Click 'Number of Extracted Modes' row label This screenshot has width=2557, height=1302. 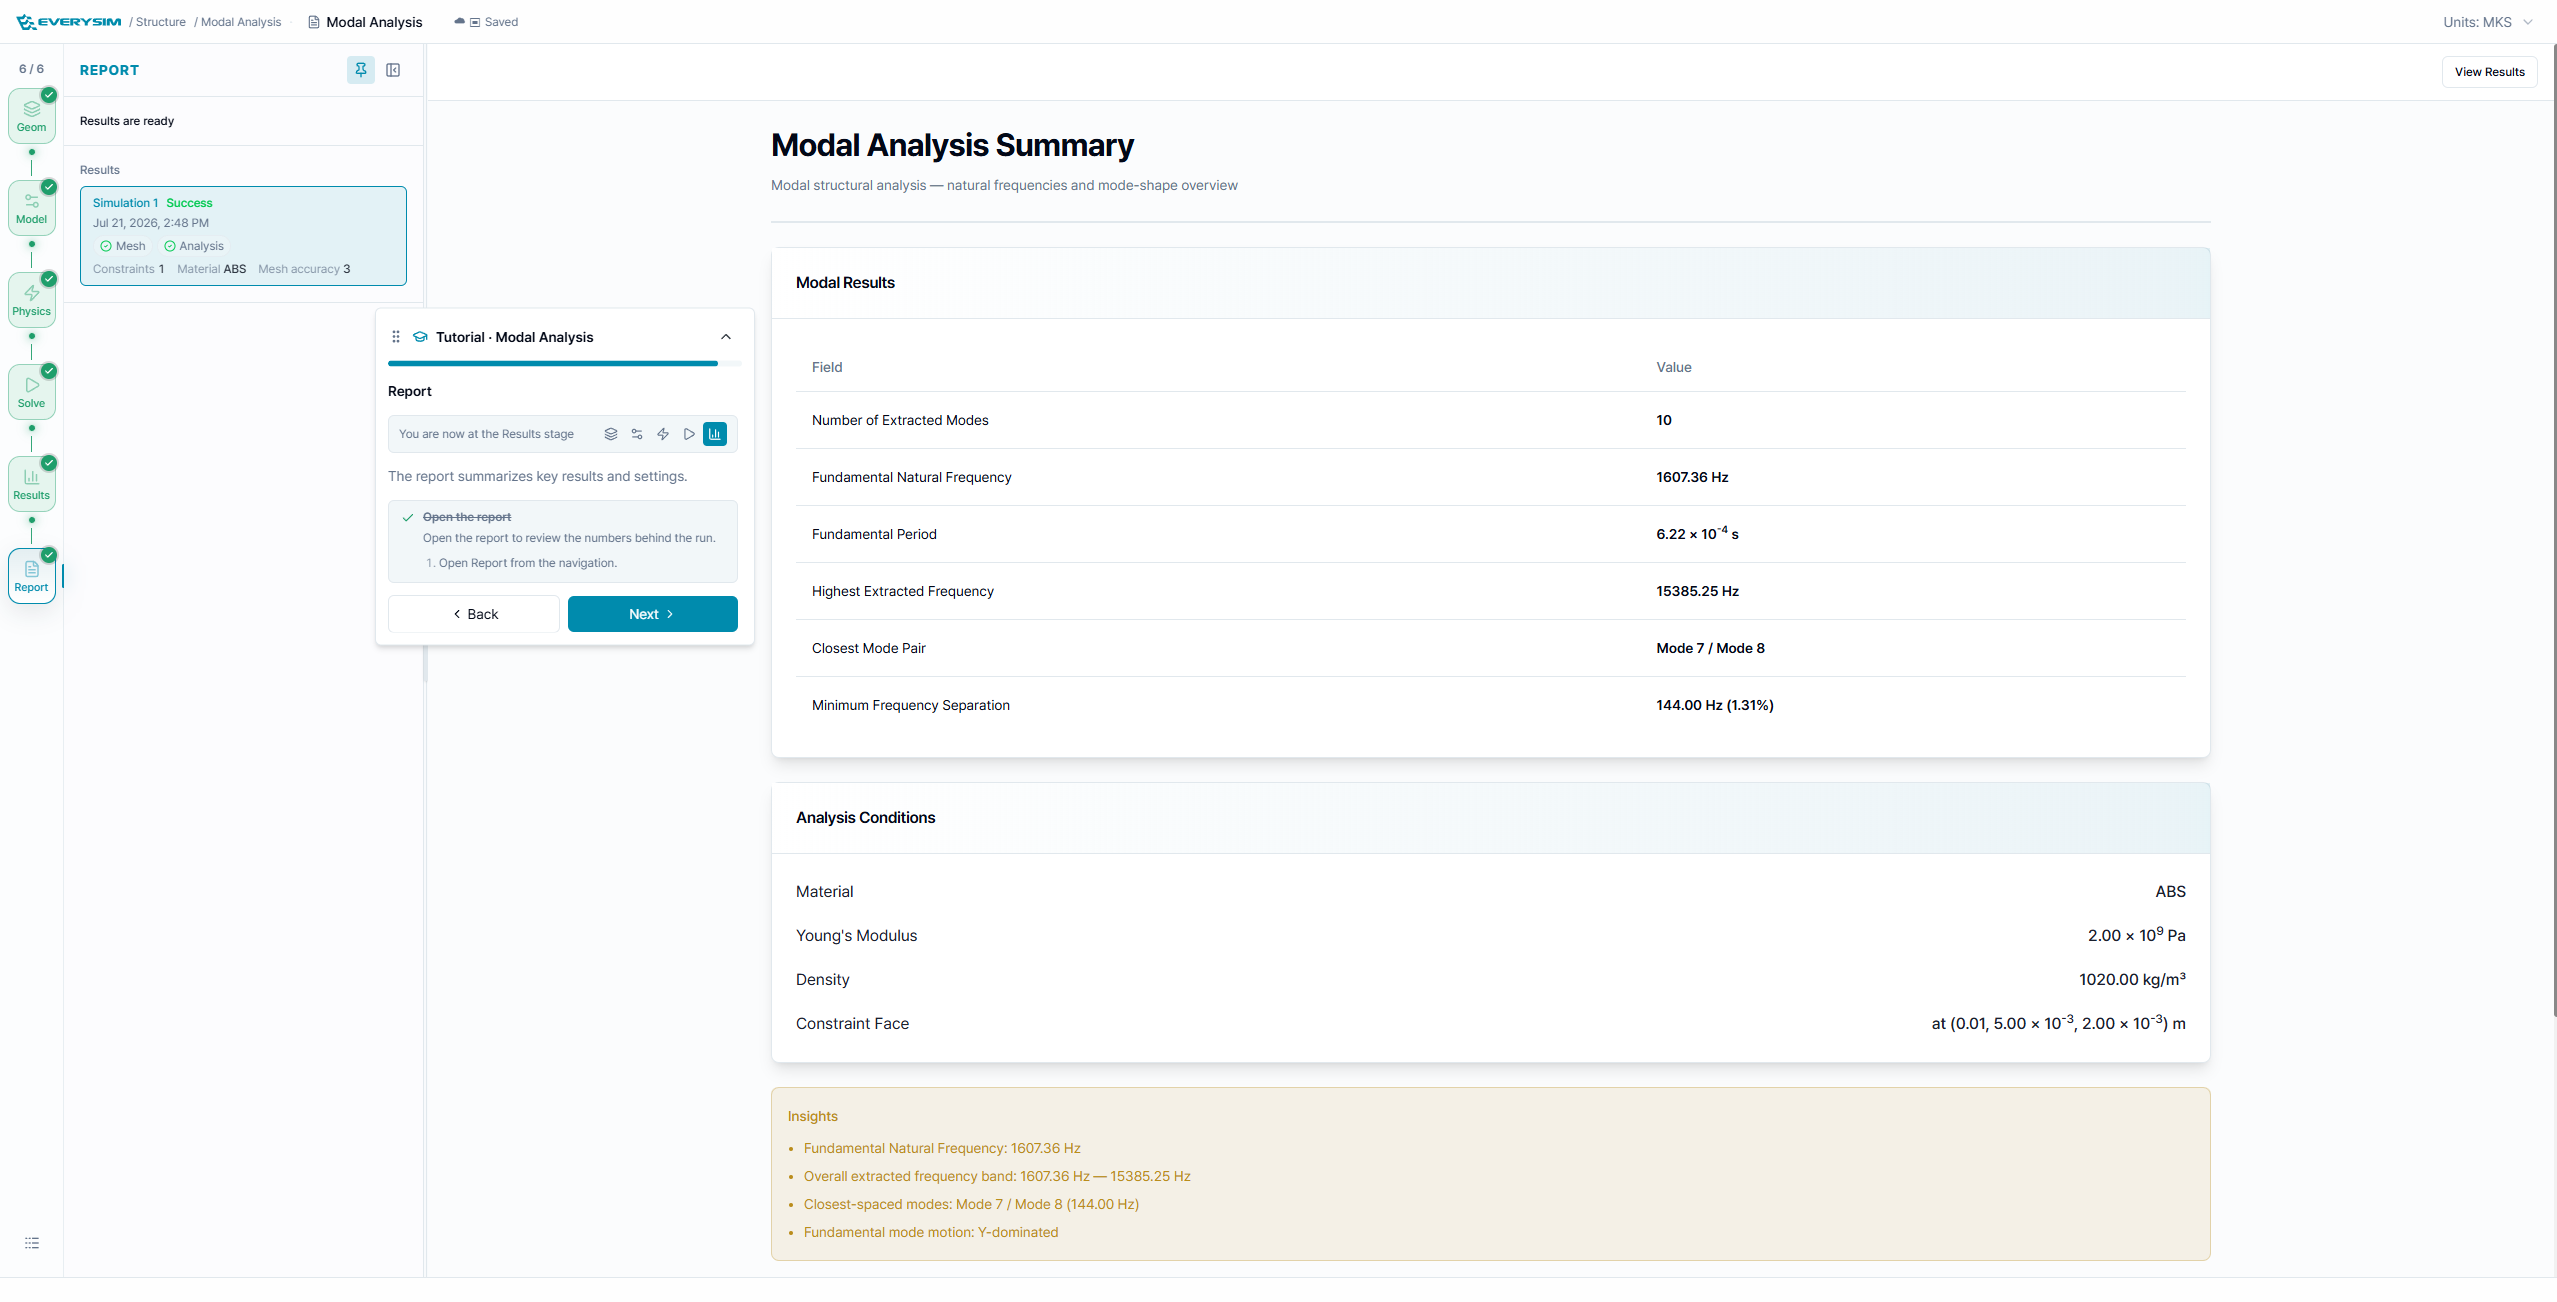tap(900, 420)
